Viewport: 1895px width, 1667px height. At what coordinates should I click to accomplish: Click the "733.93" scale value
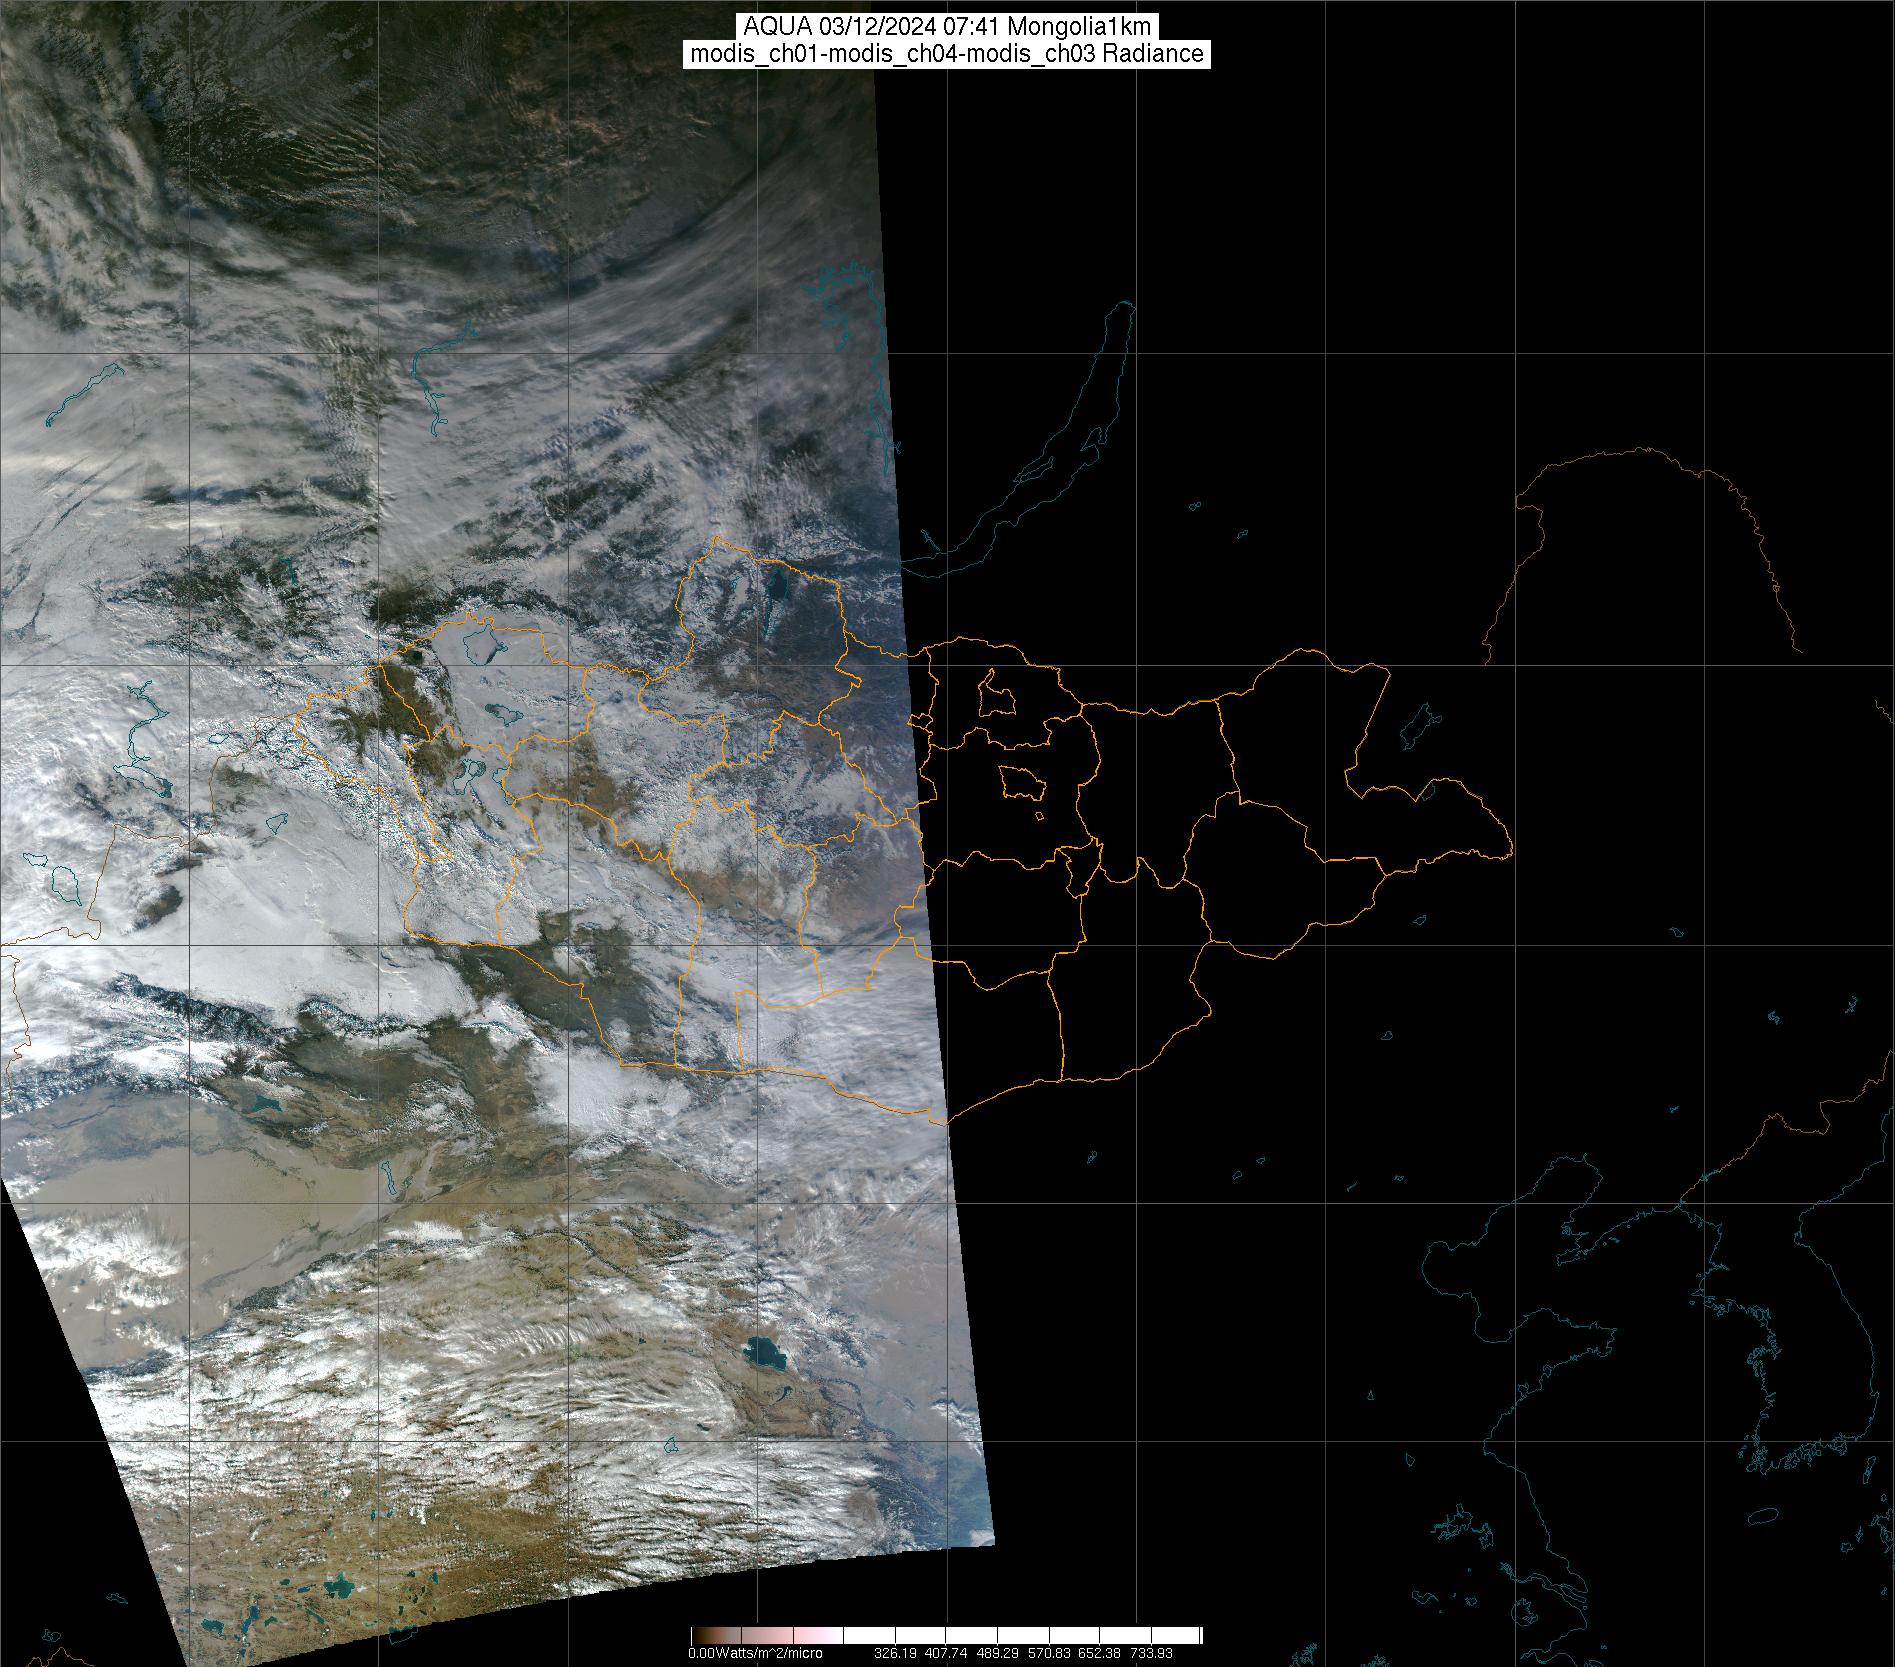pyautogui.click(x=1152, y=1653)
